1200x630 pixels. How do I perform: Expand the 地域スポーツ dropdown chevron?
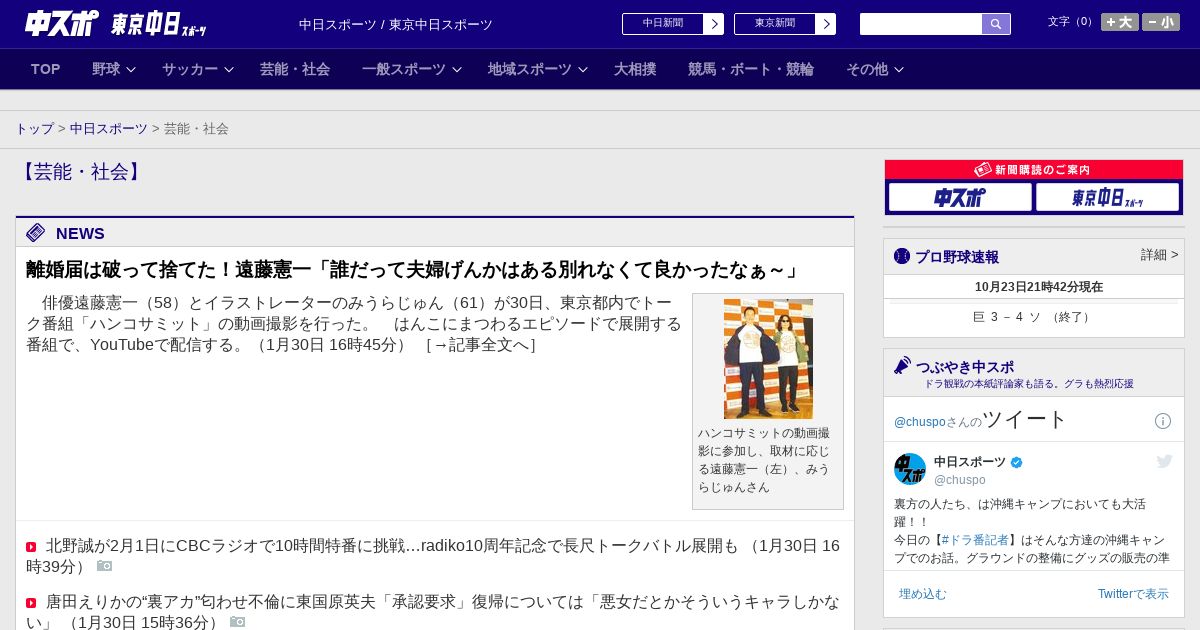[x=583, y=70]
